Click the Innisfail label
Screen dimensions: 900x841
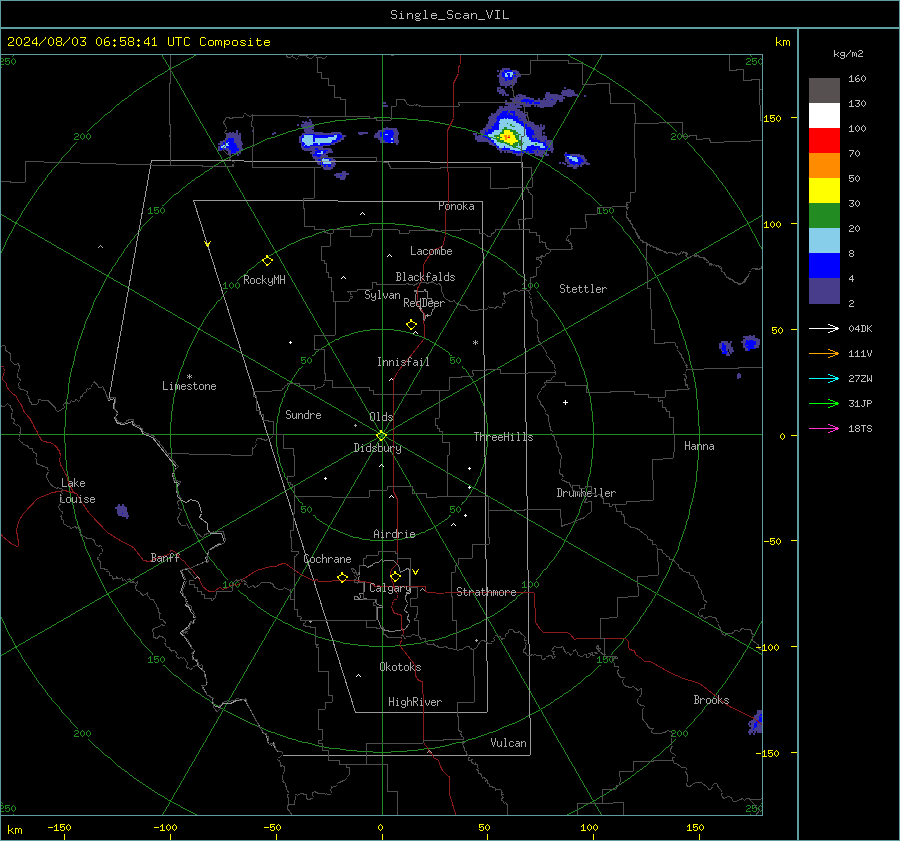(x=403, y=362)
